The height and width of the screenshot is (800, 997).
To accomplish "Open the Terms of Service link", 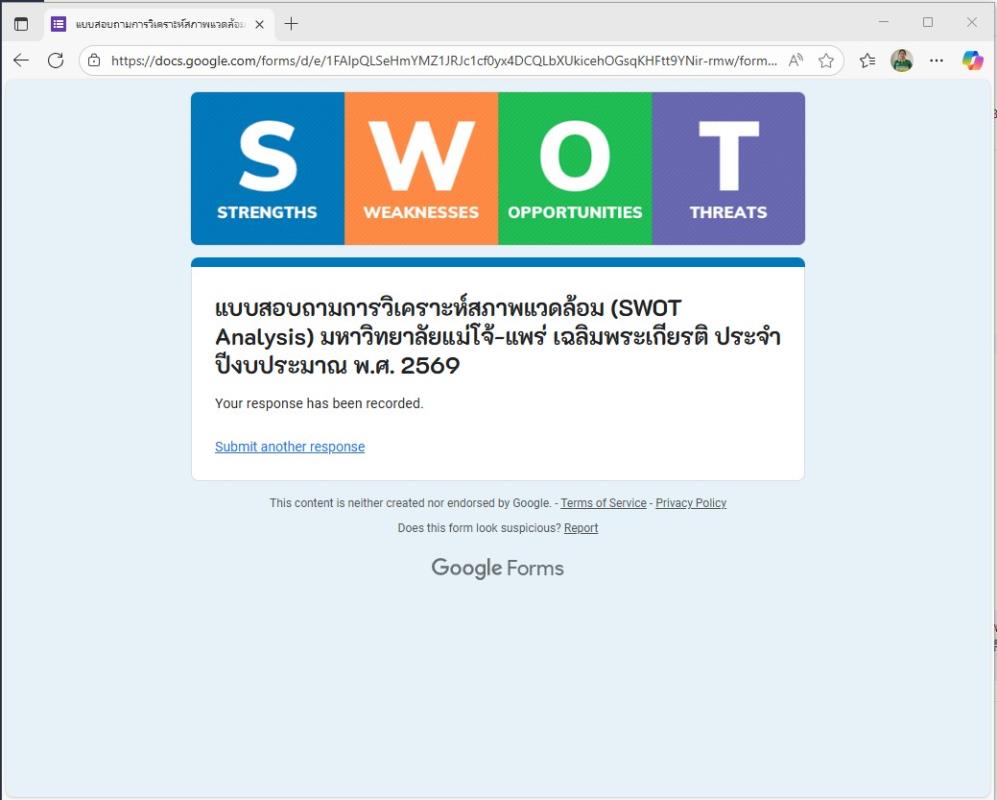I will 603,503.
